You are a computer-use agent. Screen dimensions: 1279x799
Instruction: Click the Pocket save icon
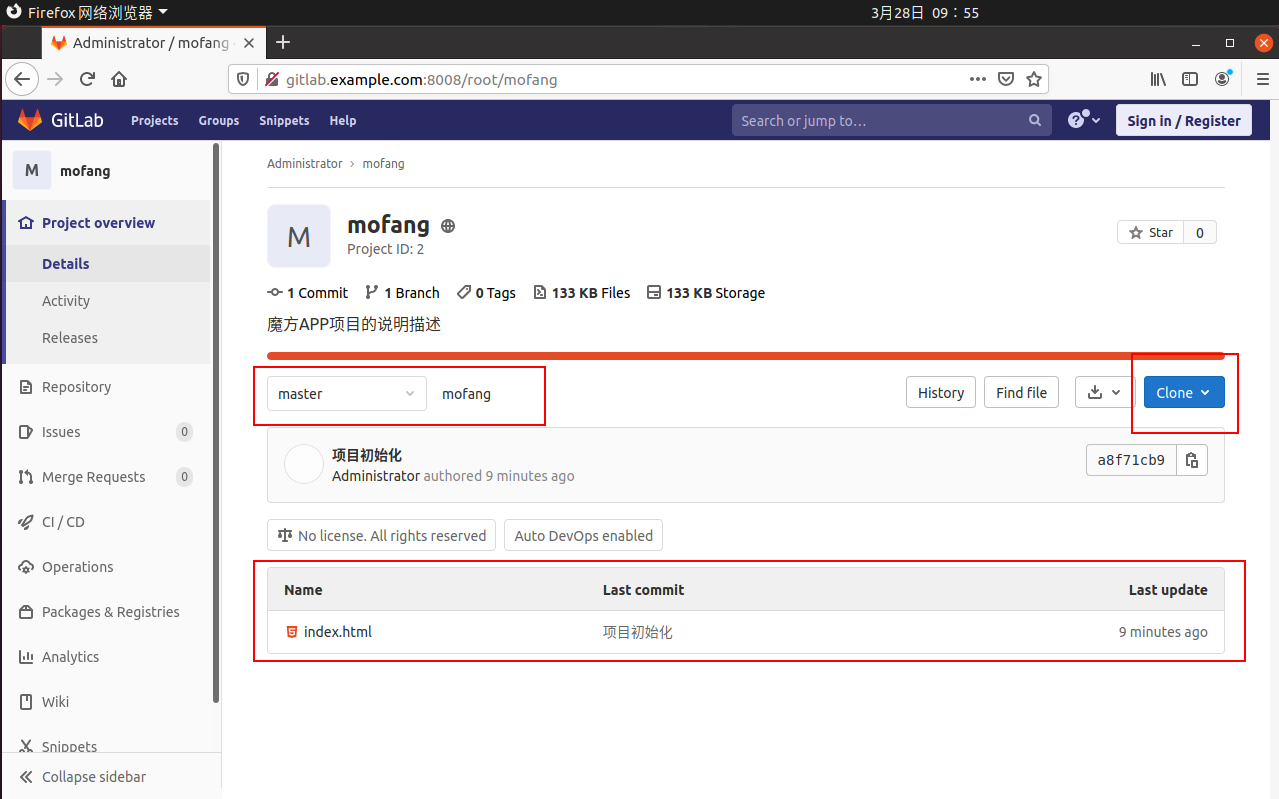(1007, 79)
